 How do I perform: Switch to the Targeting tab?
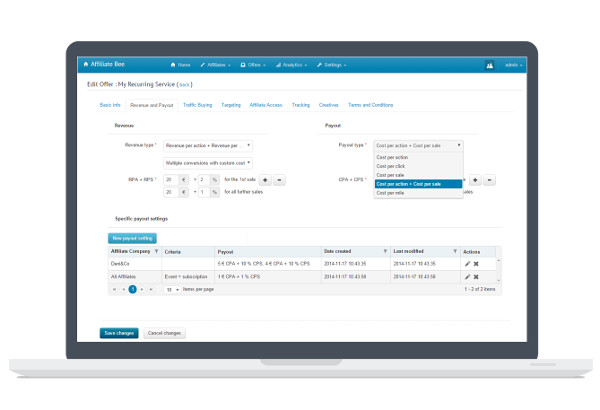pyautogui.click(x=231, y=105)
